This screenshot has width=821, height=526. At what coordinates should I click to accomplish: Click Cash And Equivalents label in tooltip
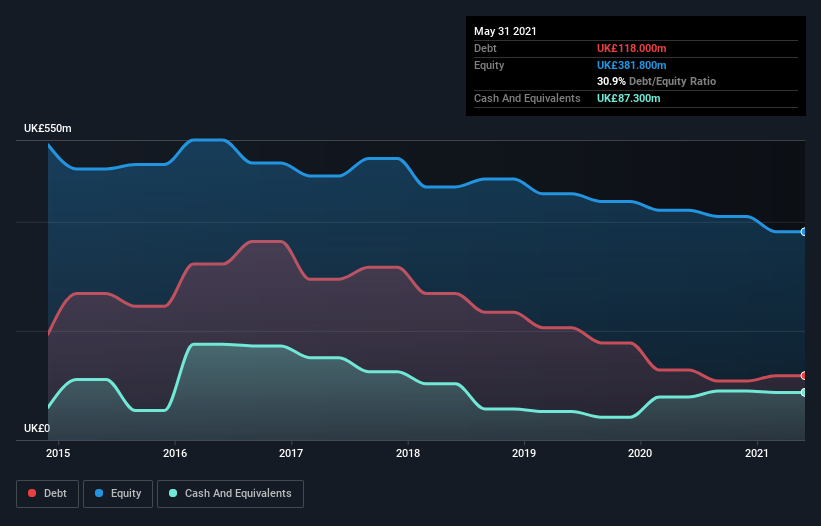tap(527, 98)
